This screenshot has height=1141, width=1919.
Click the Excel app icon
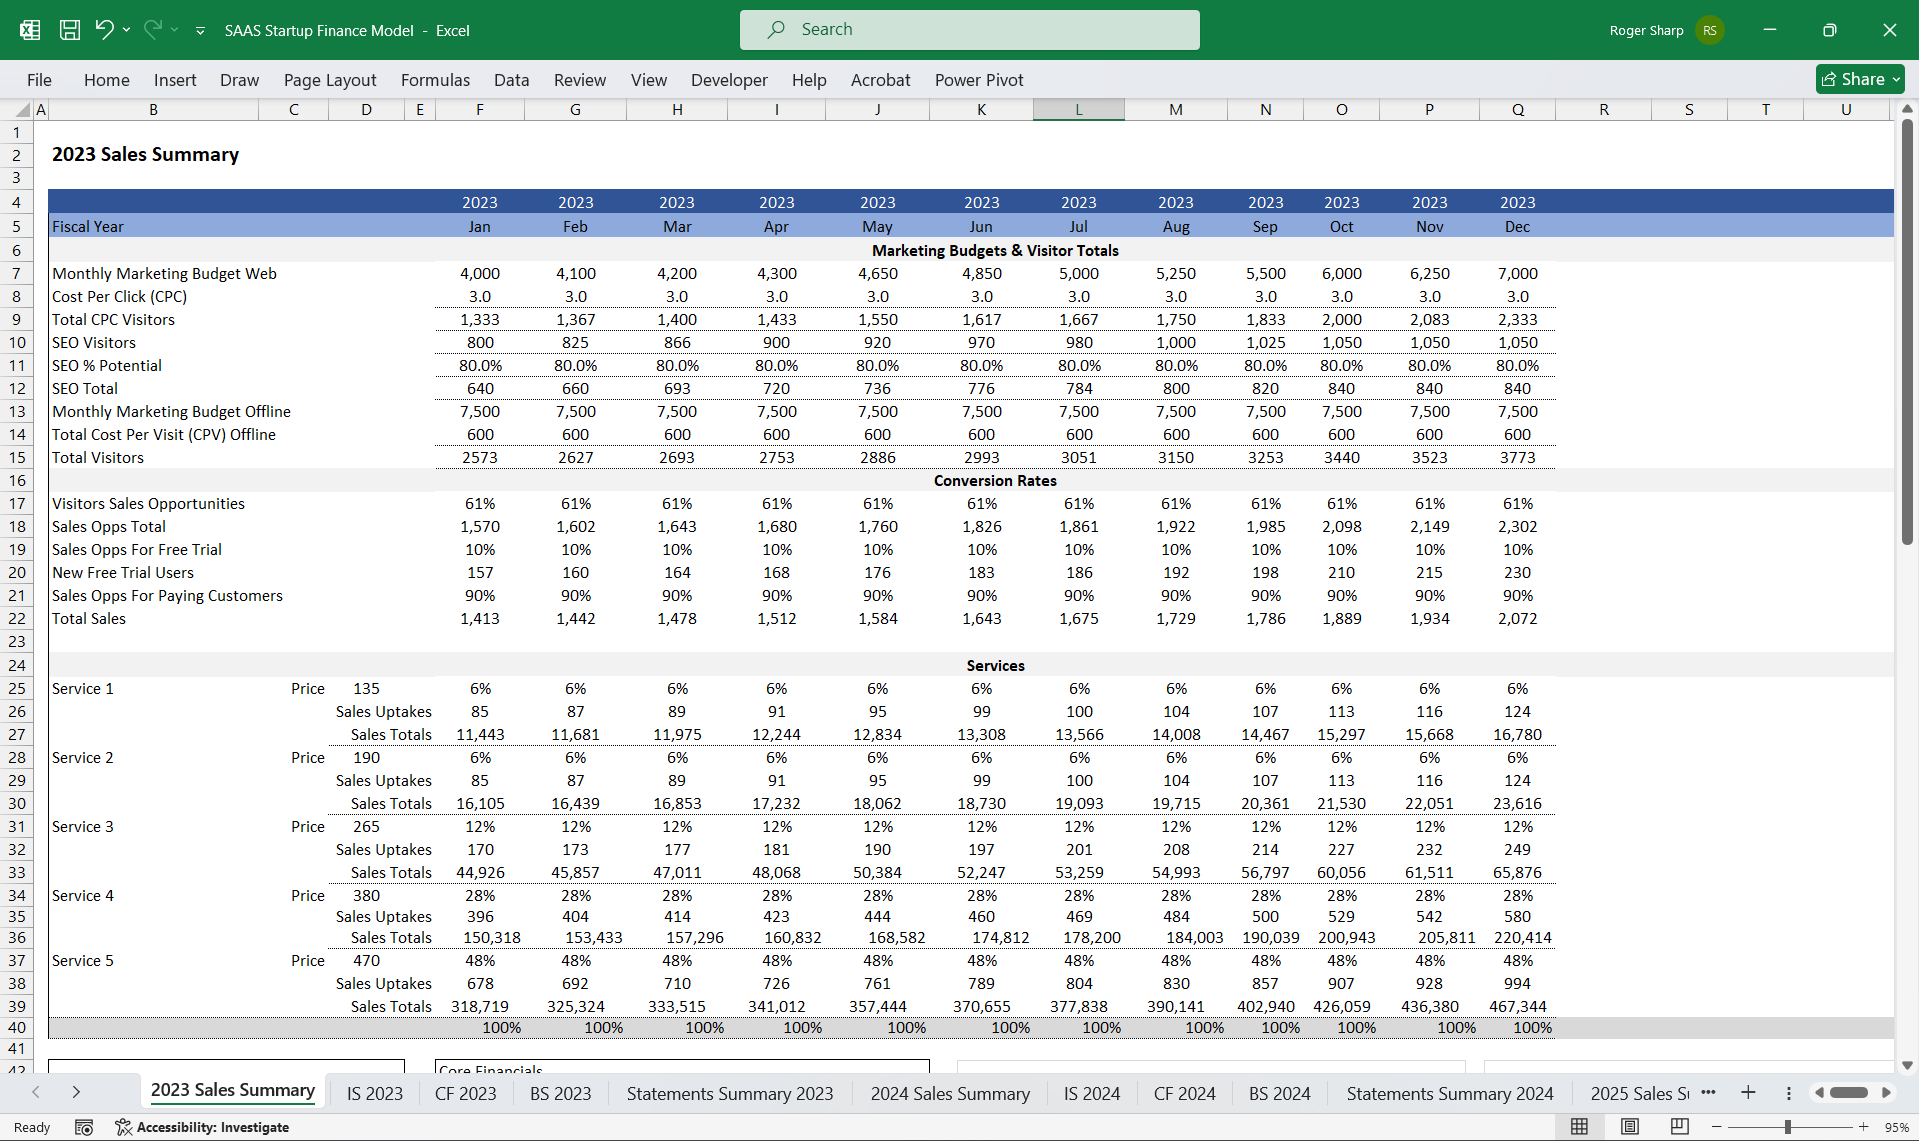click(30, 30)
